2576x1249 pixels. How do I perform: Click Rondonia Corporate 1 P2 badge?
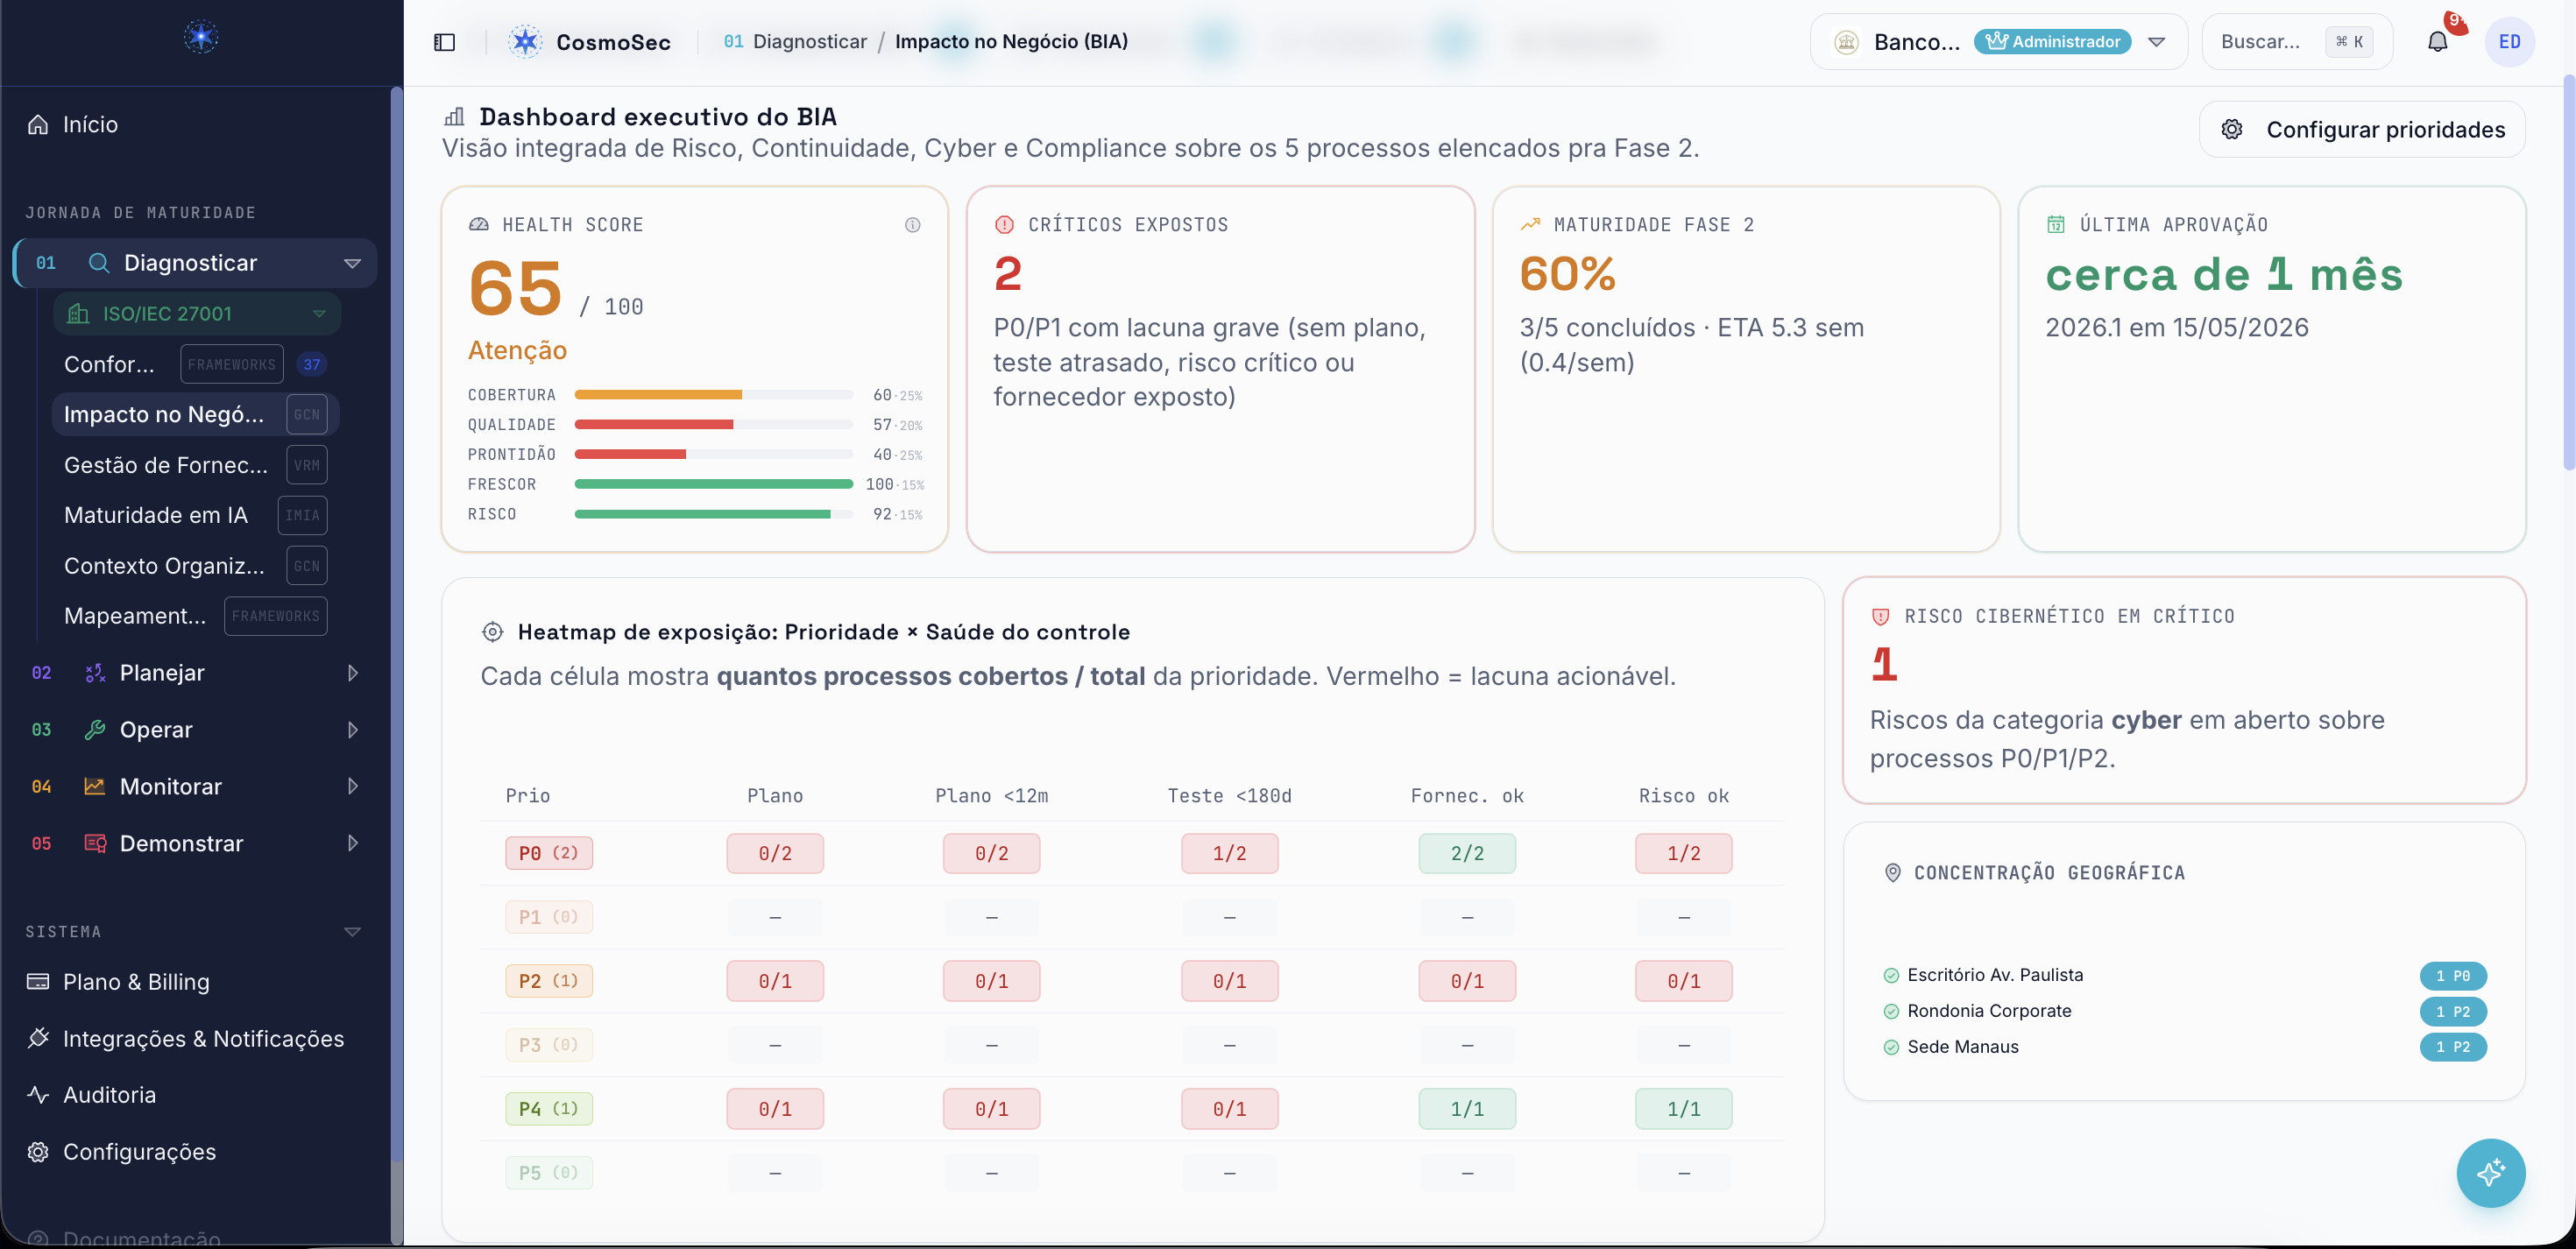click(2453, 1011)
